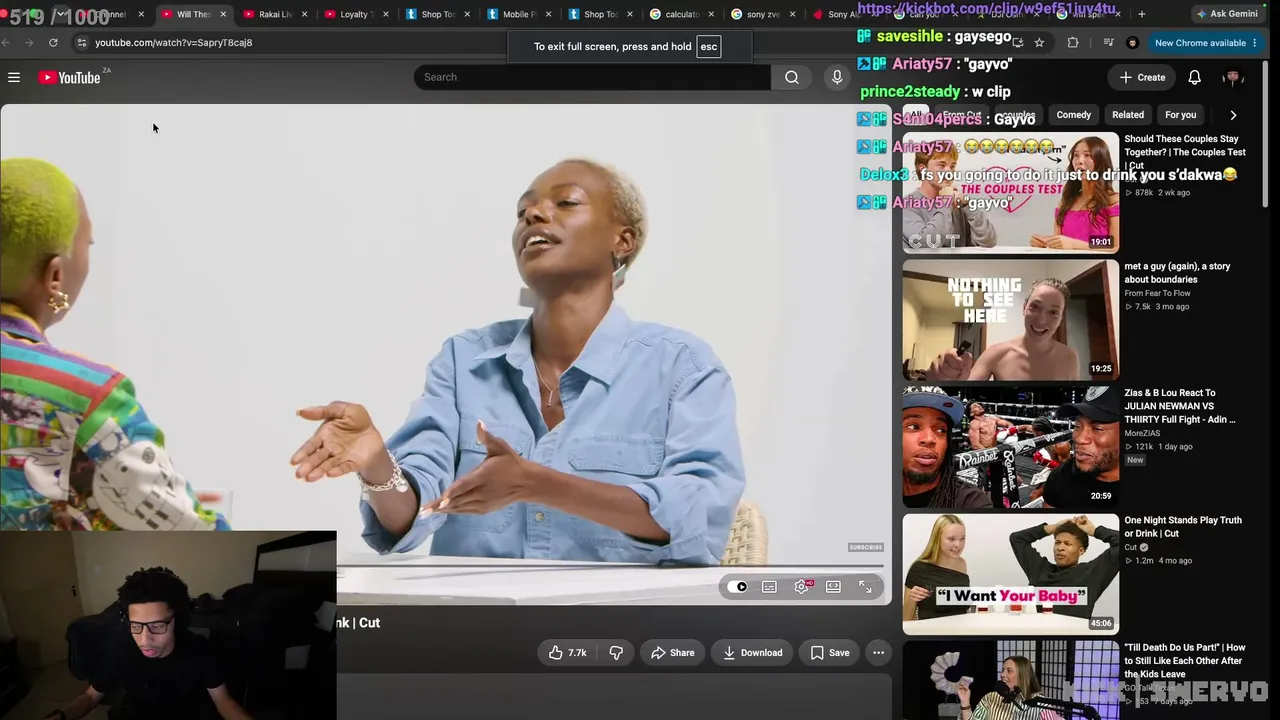The height and width of the screenshot is (720, 1280).
Task: Click the Download button
Action: pos(753,653)
